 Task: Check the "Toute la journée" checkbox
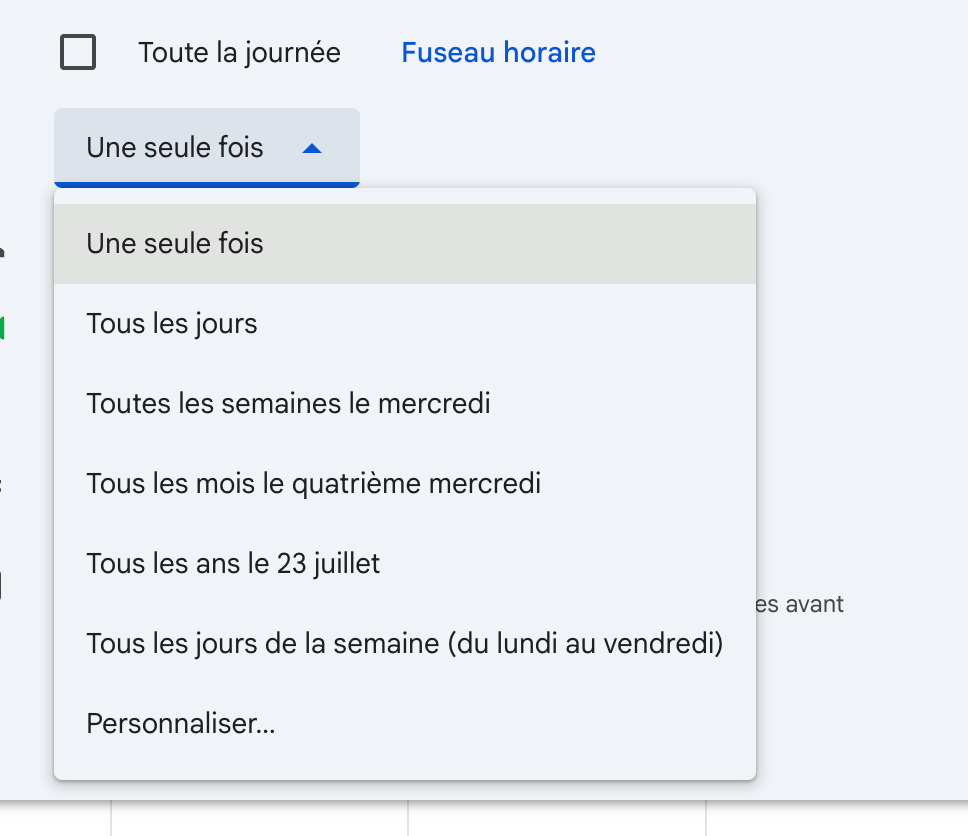tap(78, 52)
